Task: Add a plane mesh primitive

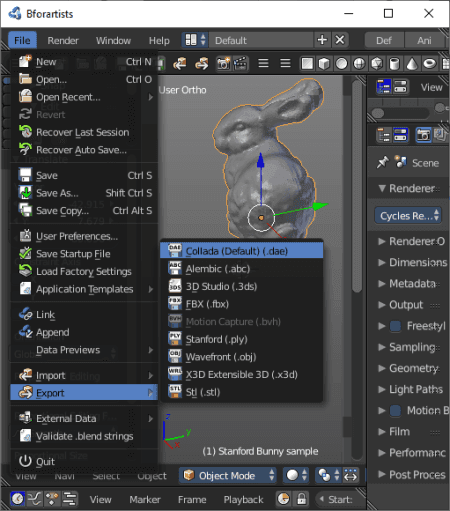Action: [307, 63]
